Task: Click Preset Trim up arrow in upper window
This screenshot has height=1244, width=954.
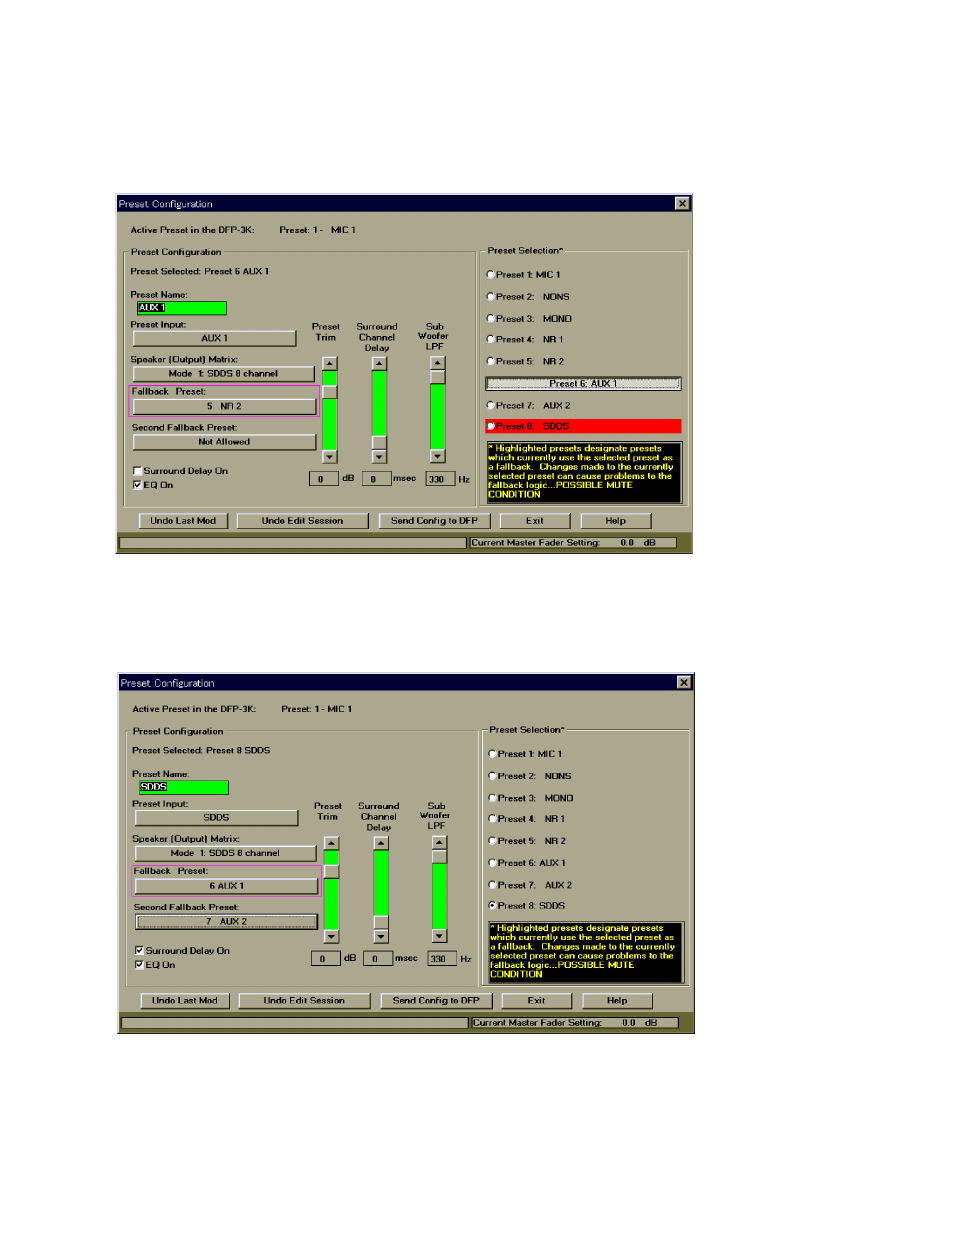Action: click(330, 364)
